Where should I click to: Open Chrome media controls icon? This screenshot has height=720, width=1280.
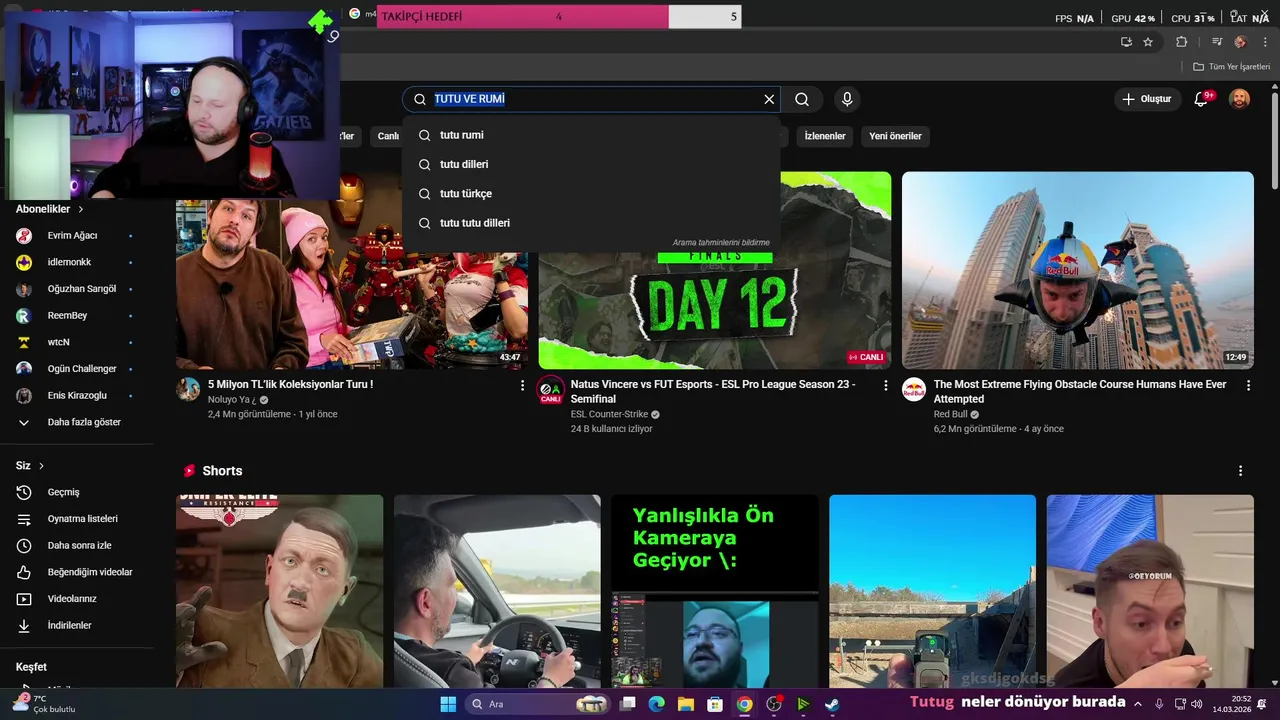pyautogui.click(x=1217, y=42)
